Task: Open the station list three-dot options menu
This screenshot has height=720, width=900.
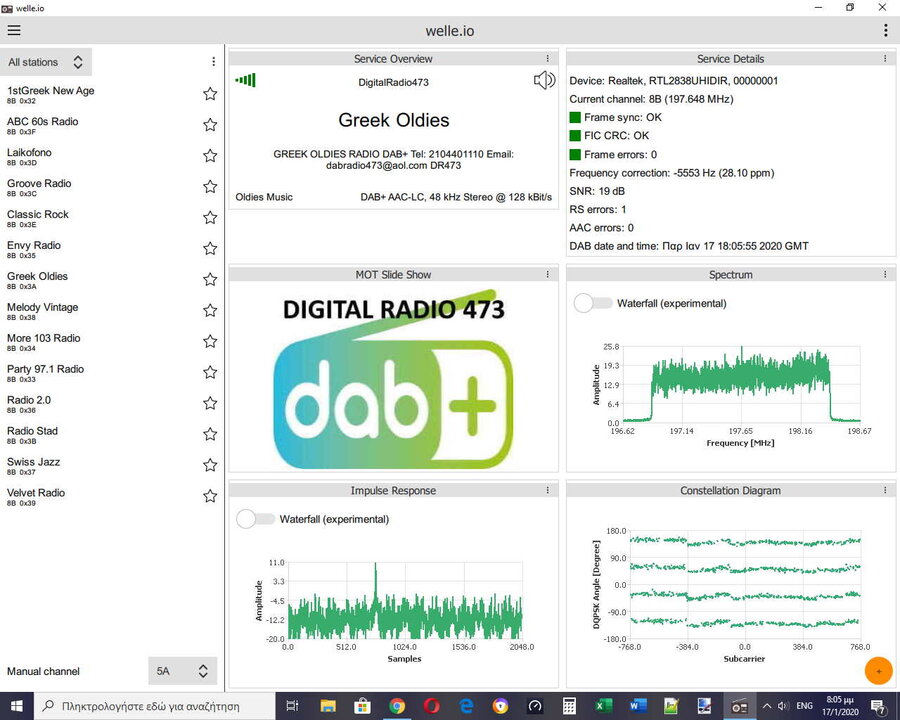Action: (x=214, y=61)
